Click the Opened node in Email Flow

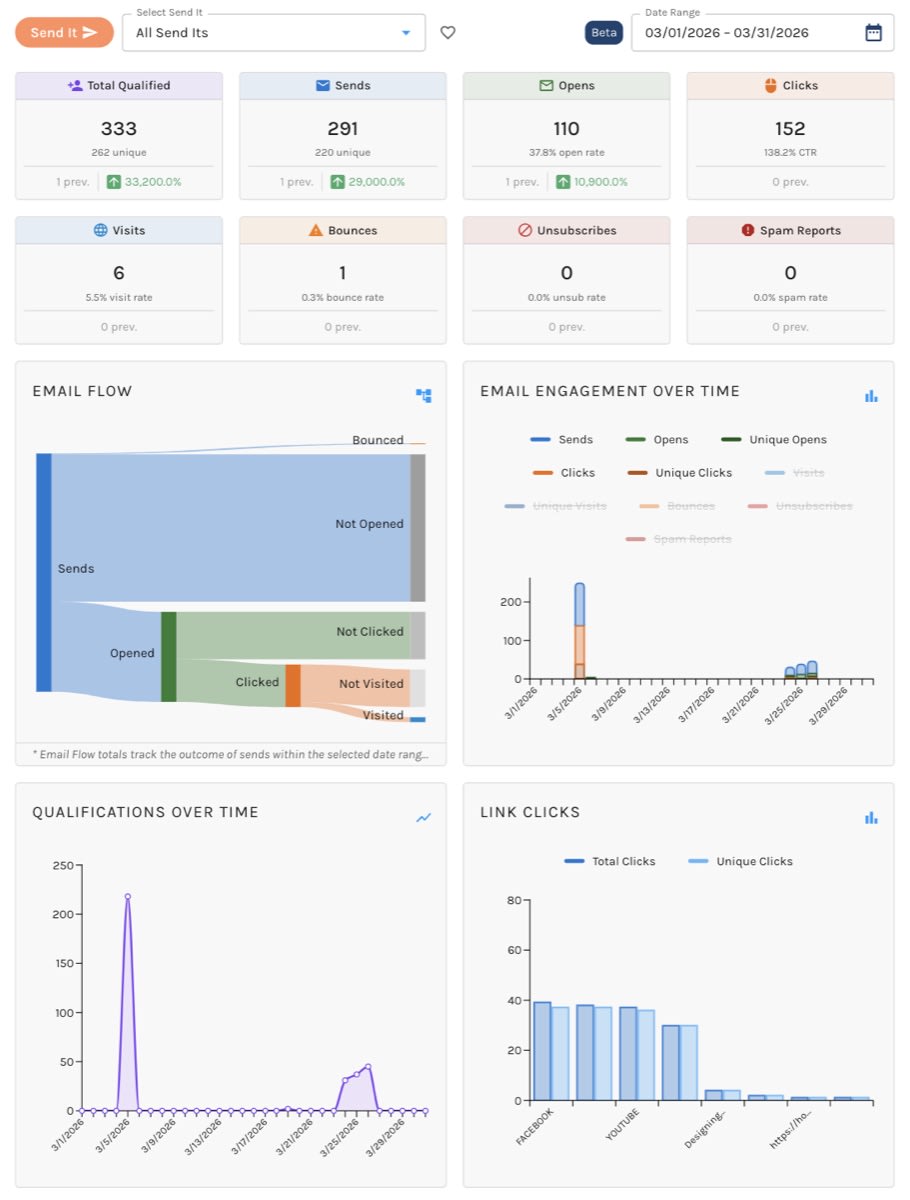coord(168,657)
